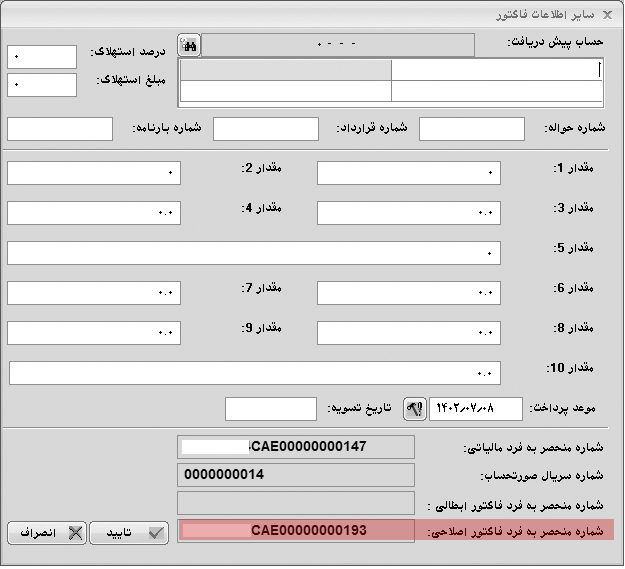Image resolution: width=625 pixels, height=569 pixels.
Task: Focus the شماره بارنامه text box
Action: pos(60,129)
